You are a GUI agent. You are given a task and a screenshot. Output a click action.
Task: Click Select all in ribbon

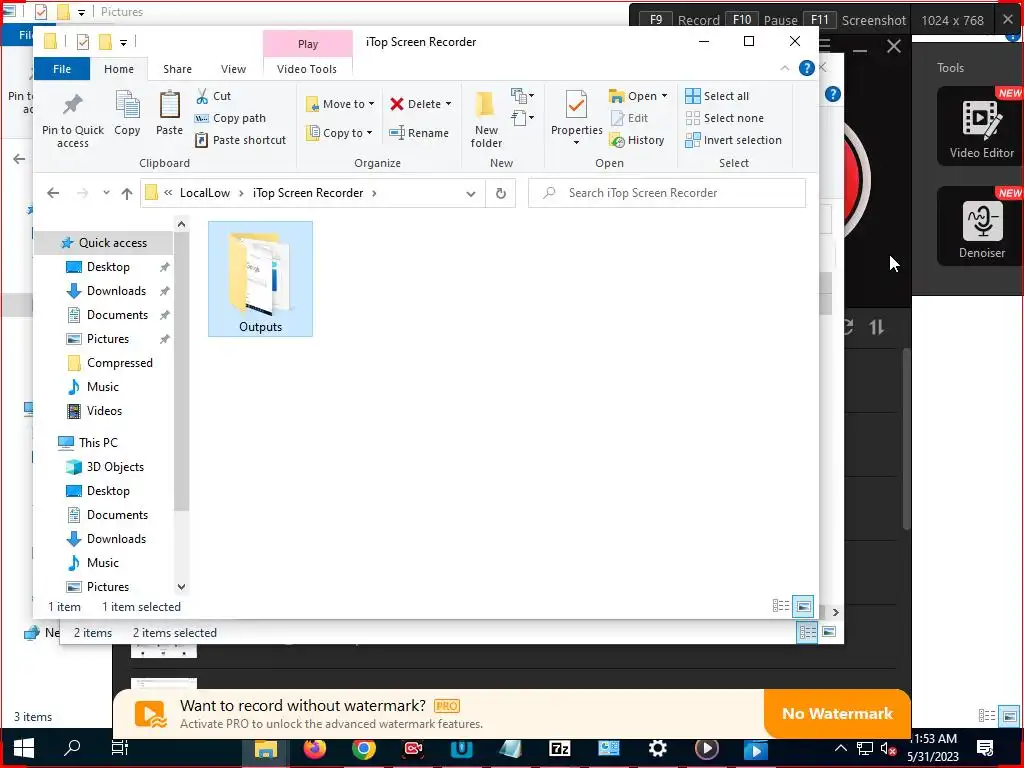point(717,96)
